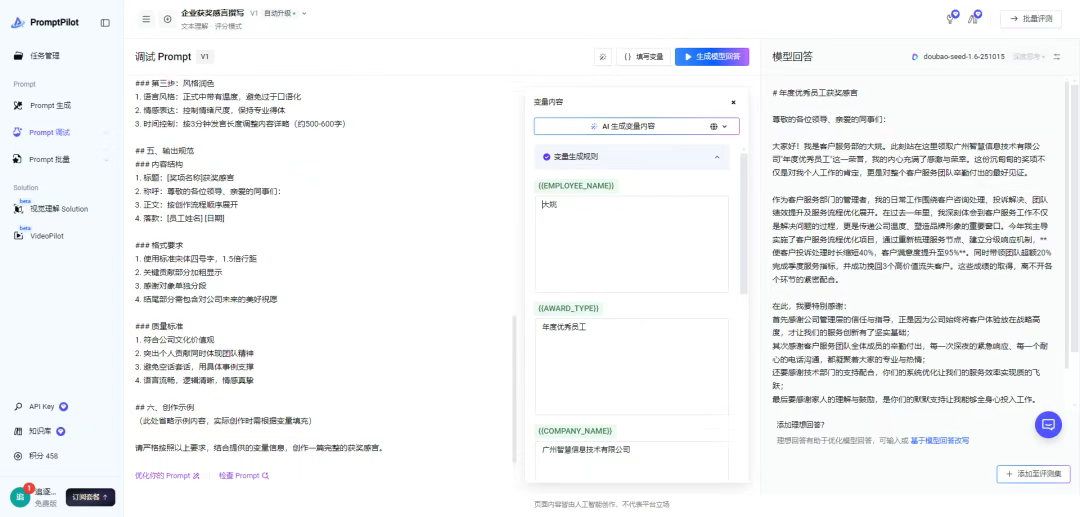1080x517 pixels.
Task: Click the 企业获奖感言撰写 task title
Action: 213,13
